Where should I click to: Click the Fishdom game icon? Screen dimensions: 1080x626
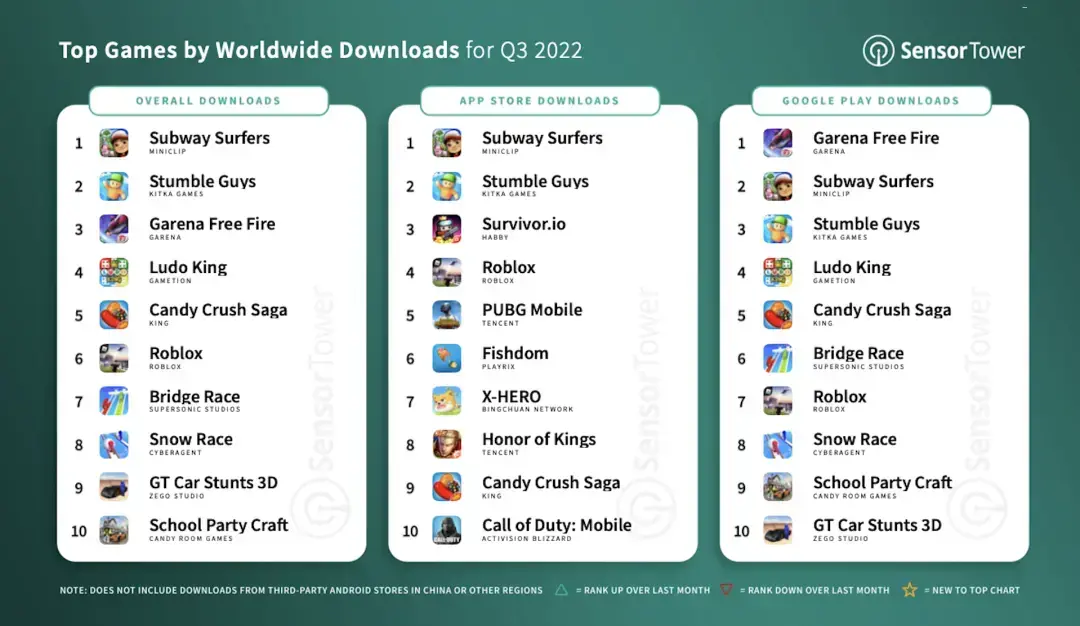[x=446, y=358]
